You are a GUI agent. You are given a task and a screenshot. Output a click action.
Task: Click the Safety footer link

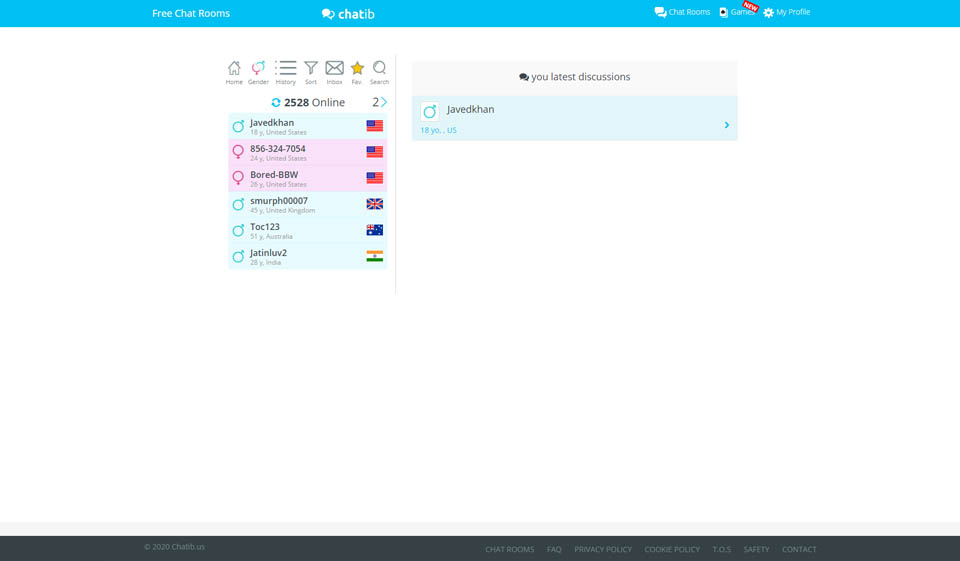click(756, 549)
